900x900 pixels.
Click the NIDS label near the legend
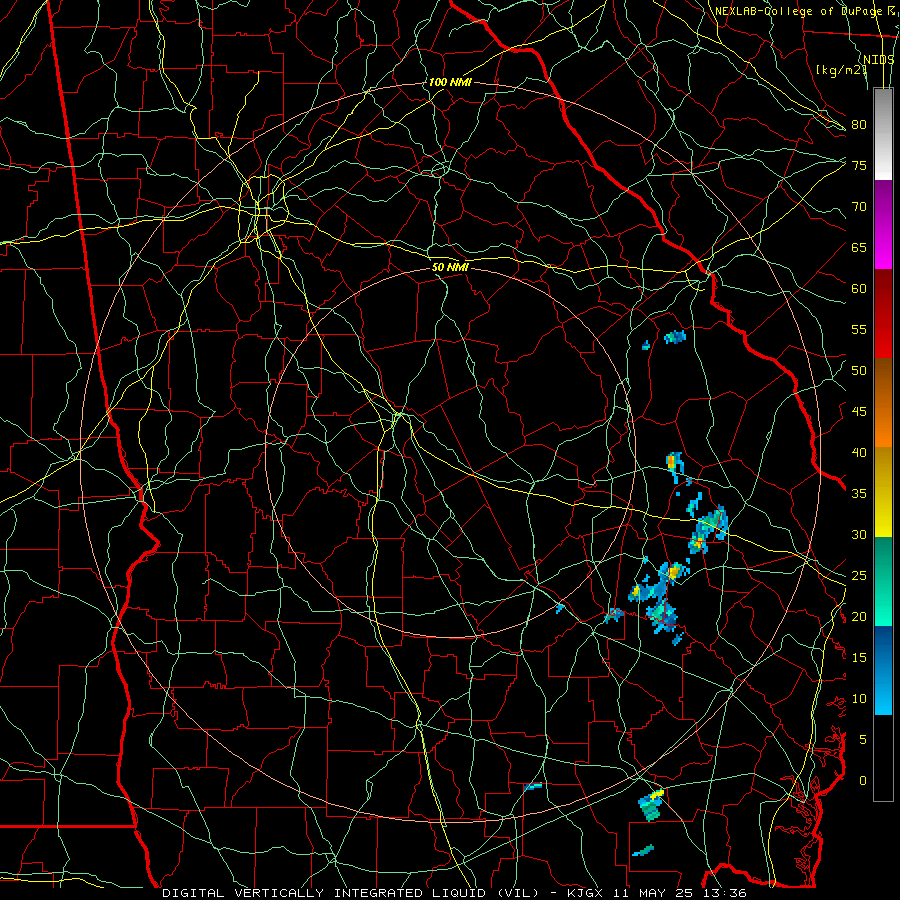coord(879,59)
